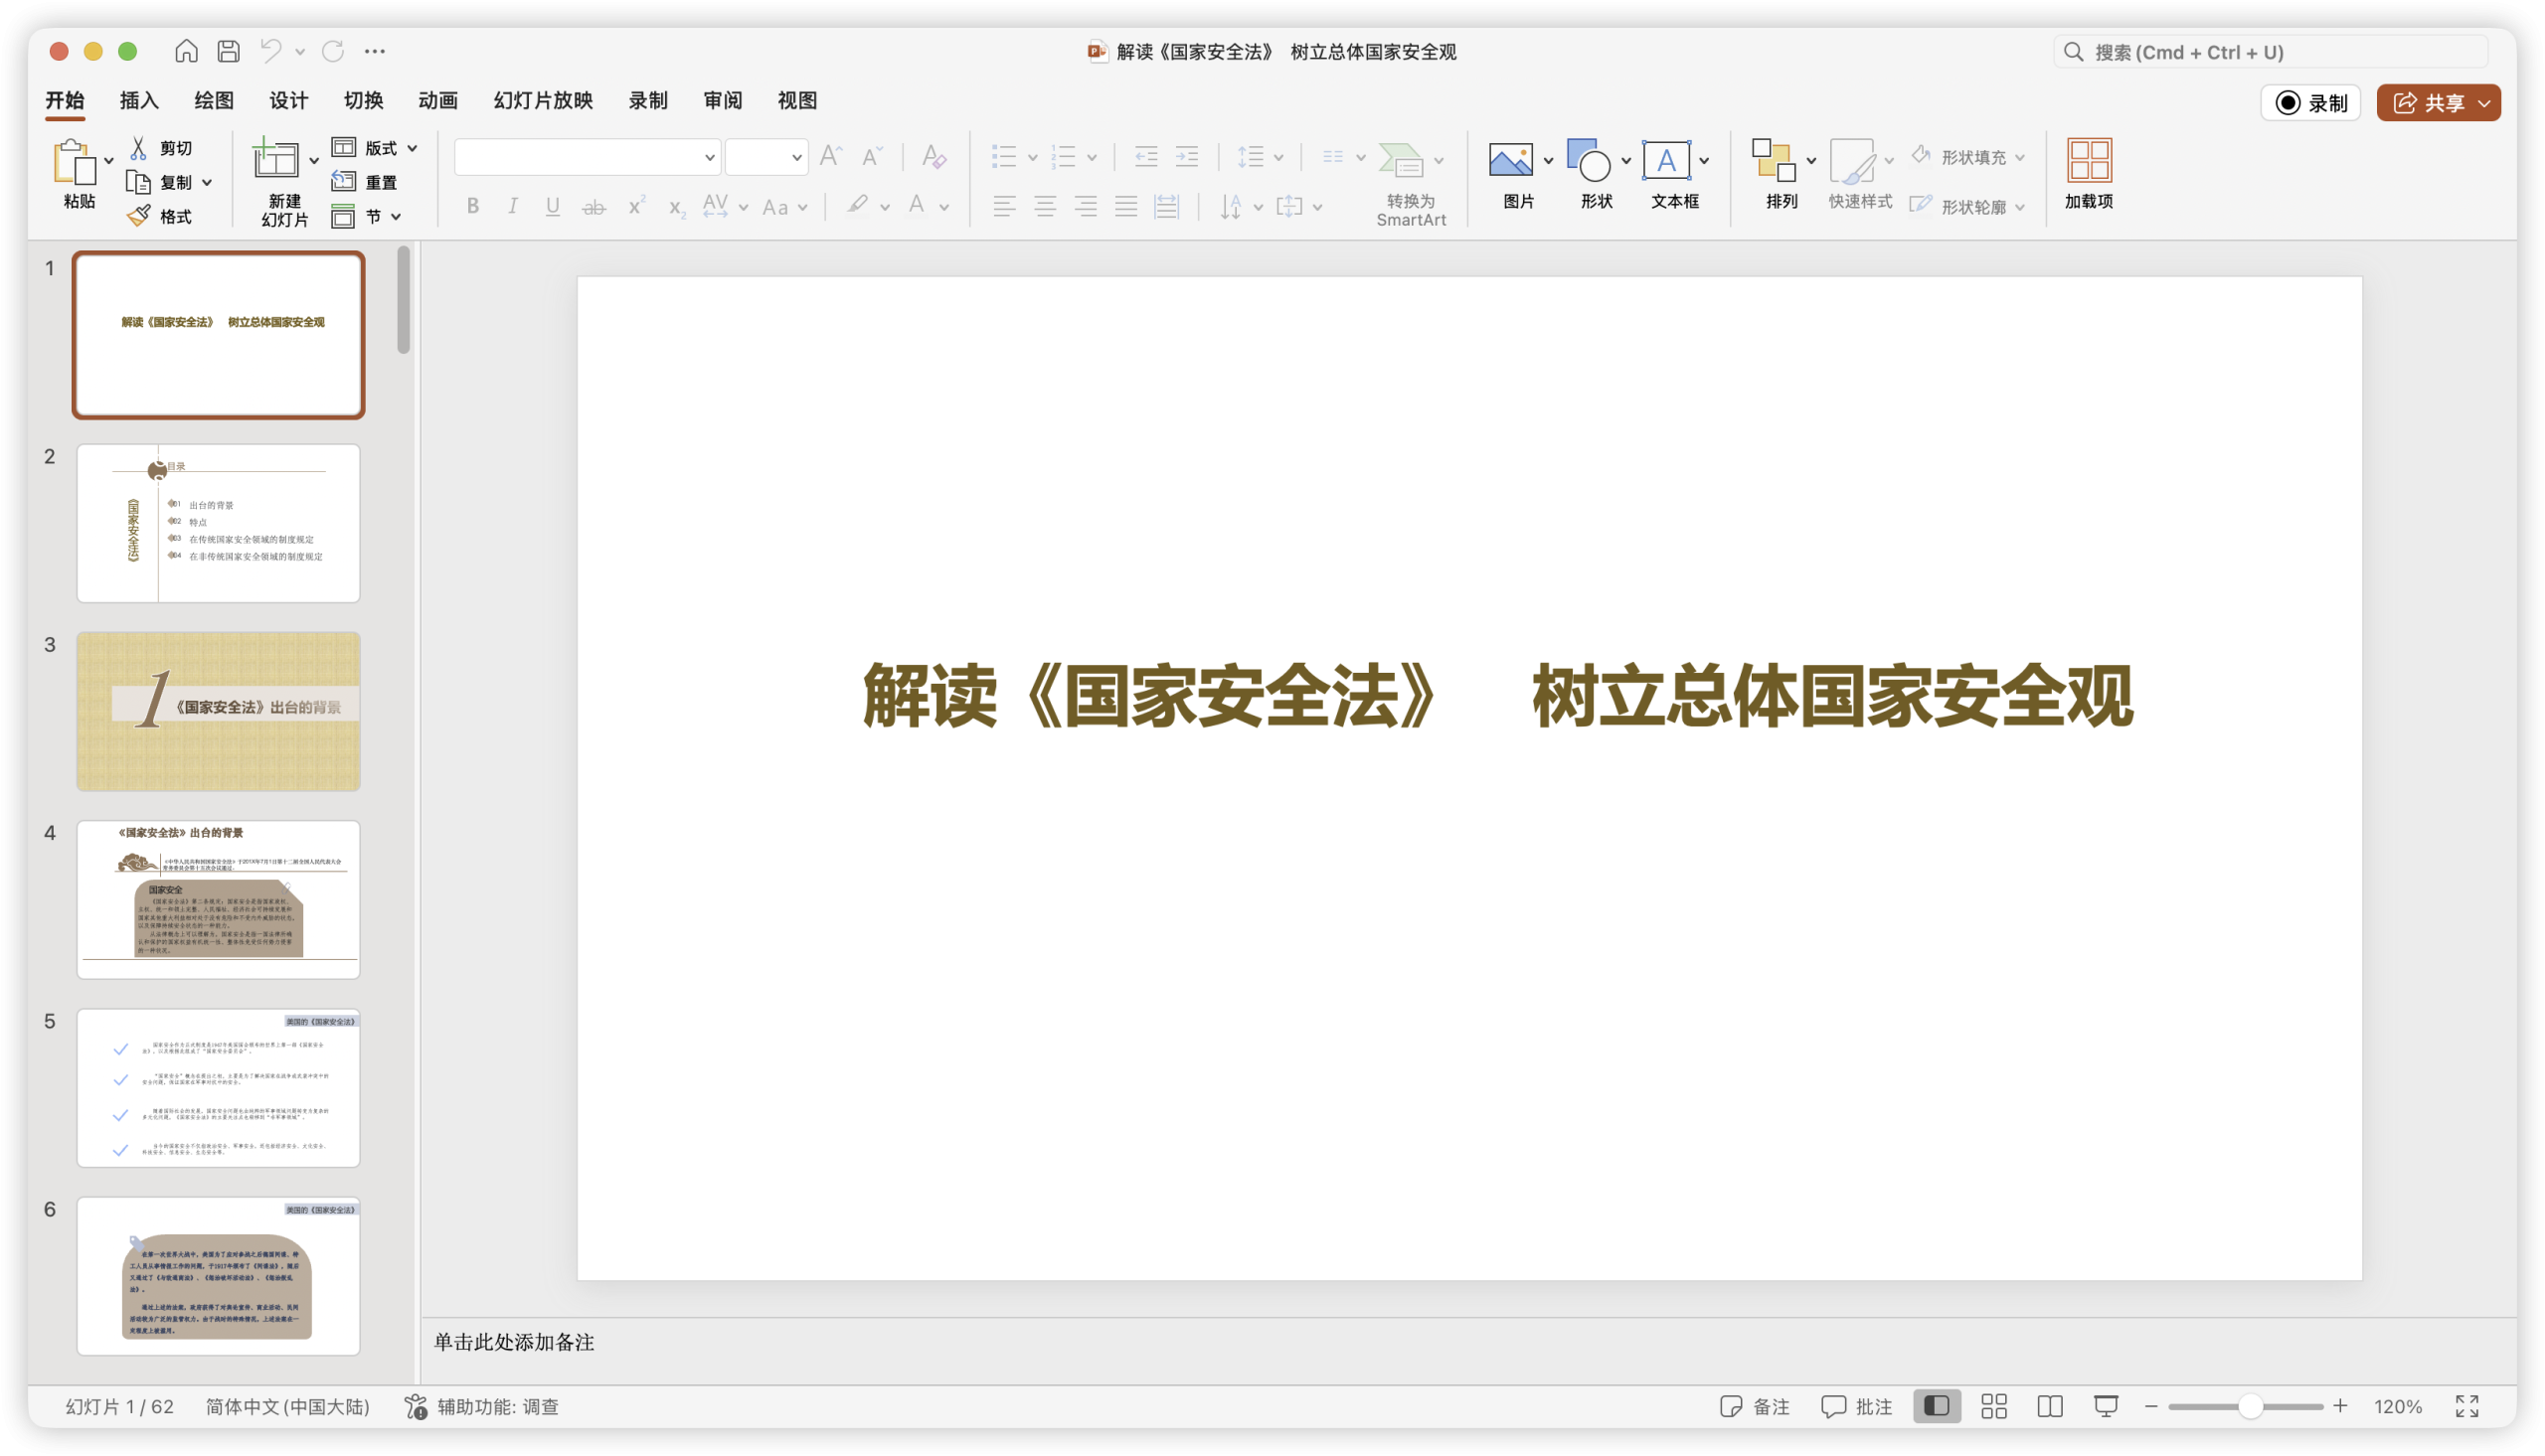Open the 节 section dropdown
The image size is (2545, 1456).
pyautogui.click(x=396, y=216)
